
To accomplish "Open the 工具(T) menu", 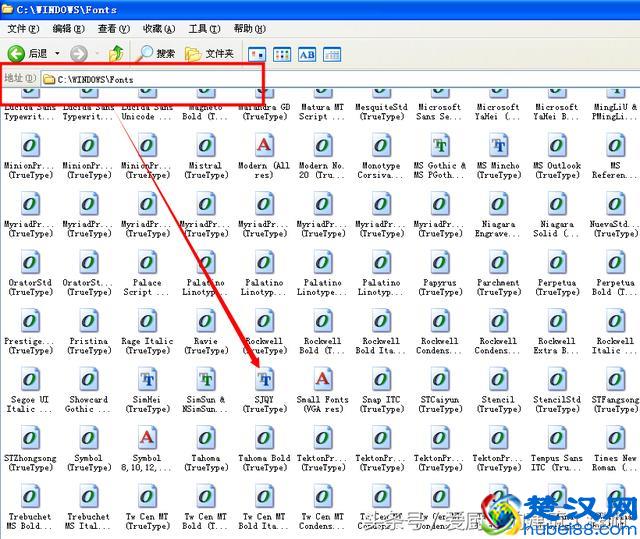I will [204, 29].
